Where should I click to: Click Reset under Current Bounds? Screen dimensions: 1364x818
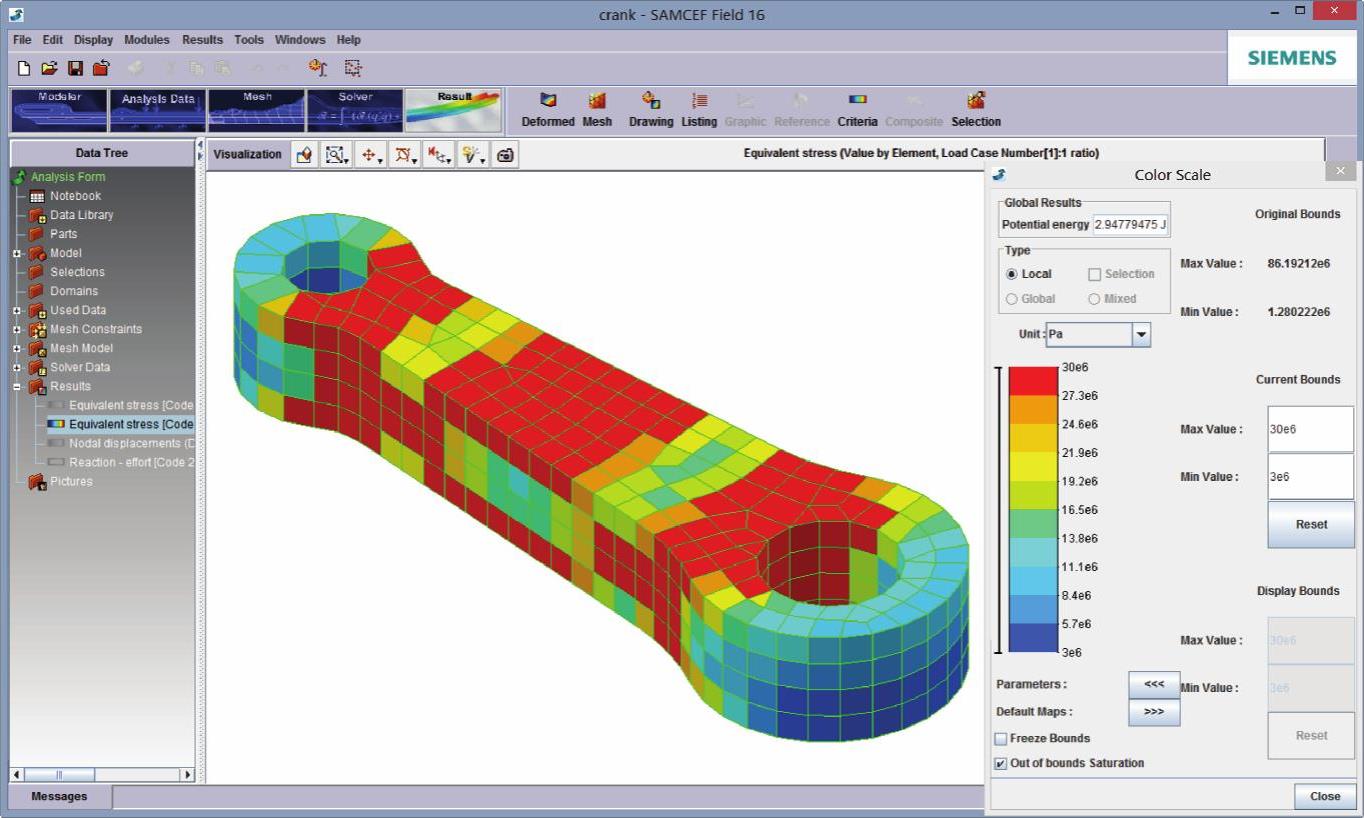coord(1311,524)
